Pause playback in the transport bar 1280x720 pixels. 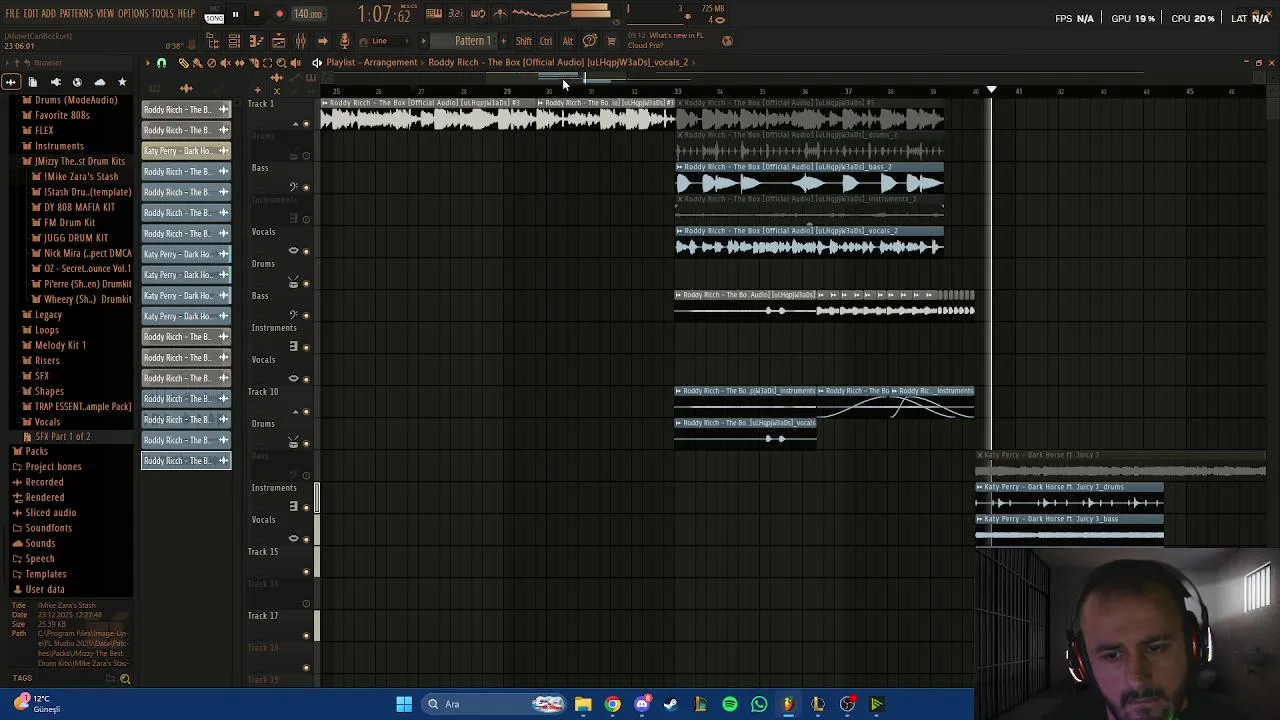(x=235, y=14)
